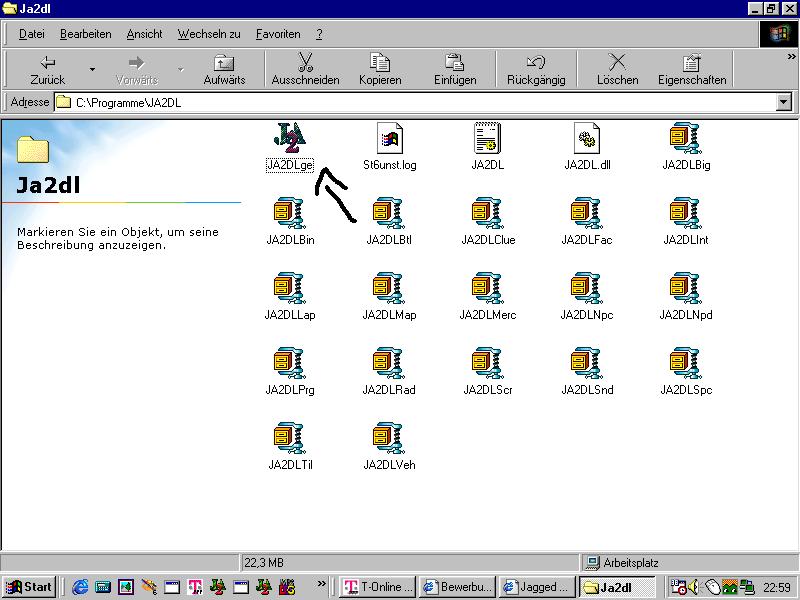This screenshot has height=600, width=800.
Task: Go up one folder with Aufwärts
Action: (224, 69)
